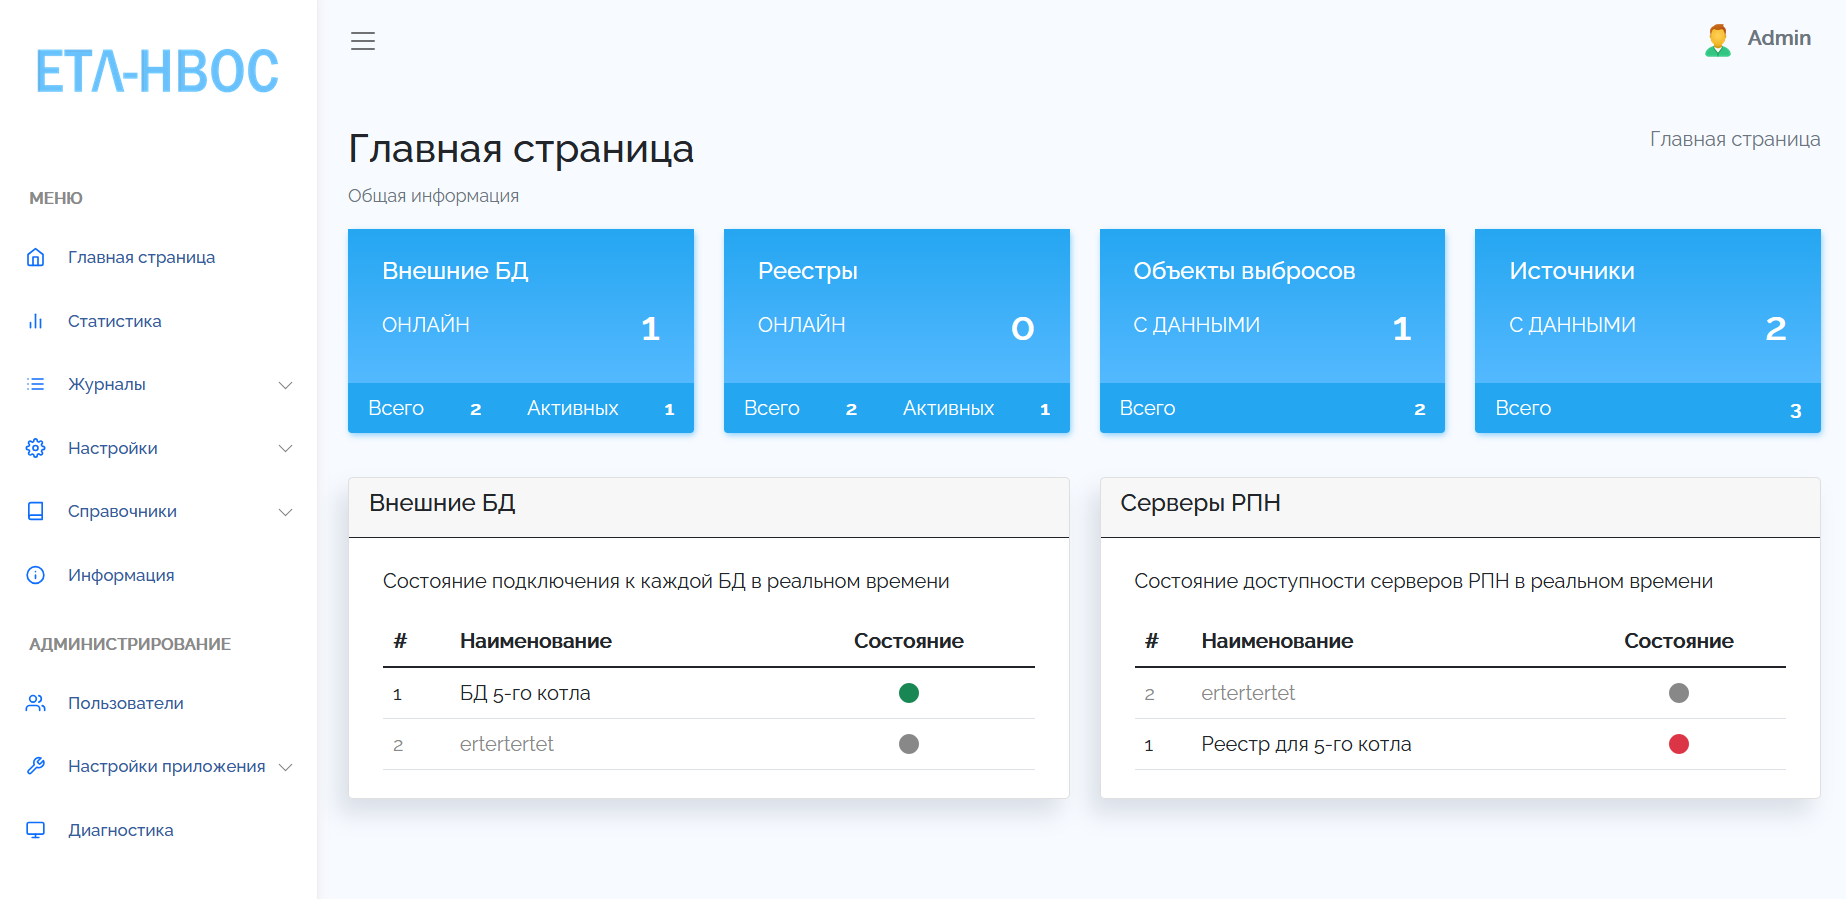Open the Внешние БД summary card
The width and height of the screenshot is (1846, 899).
521,331
